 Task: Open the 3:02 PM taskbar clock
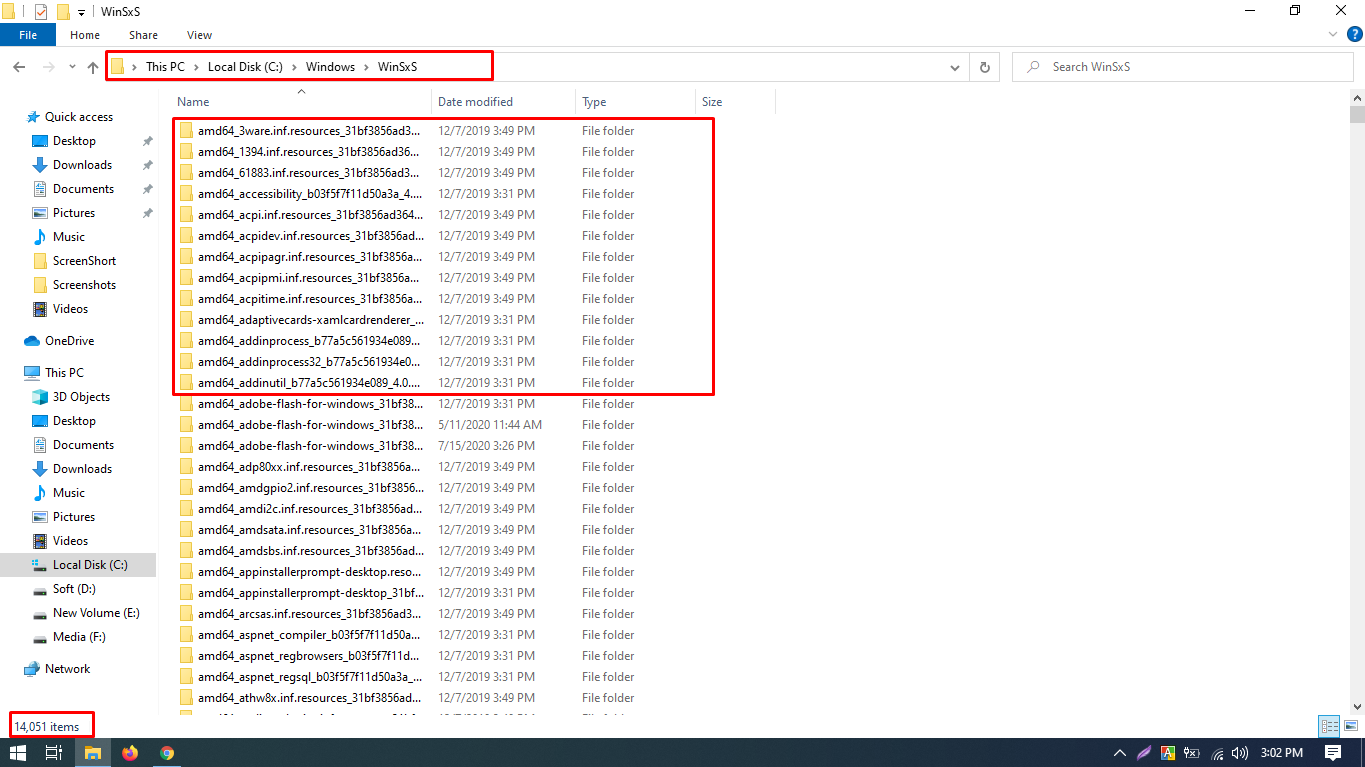[1282, 753]
